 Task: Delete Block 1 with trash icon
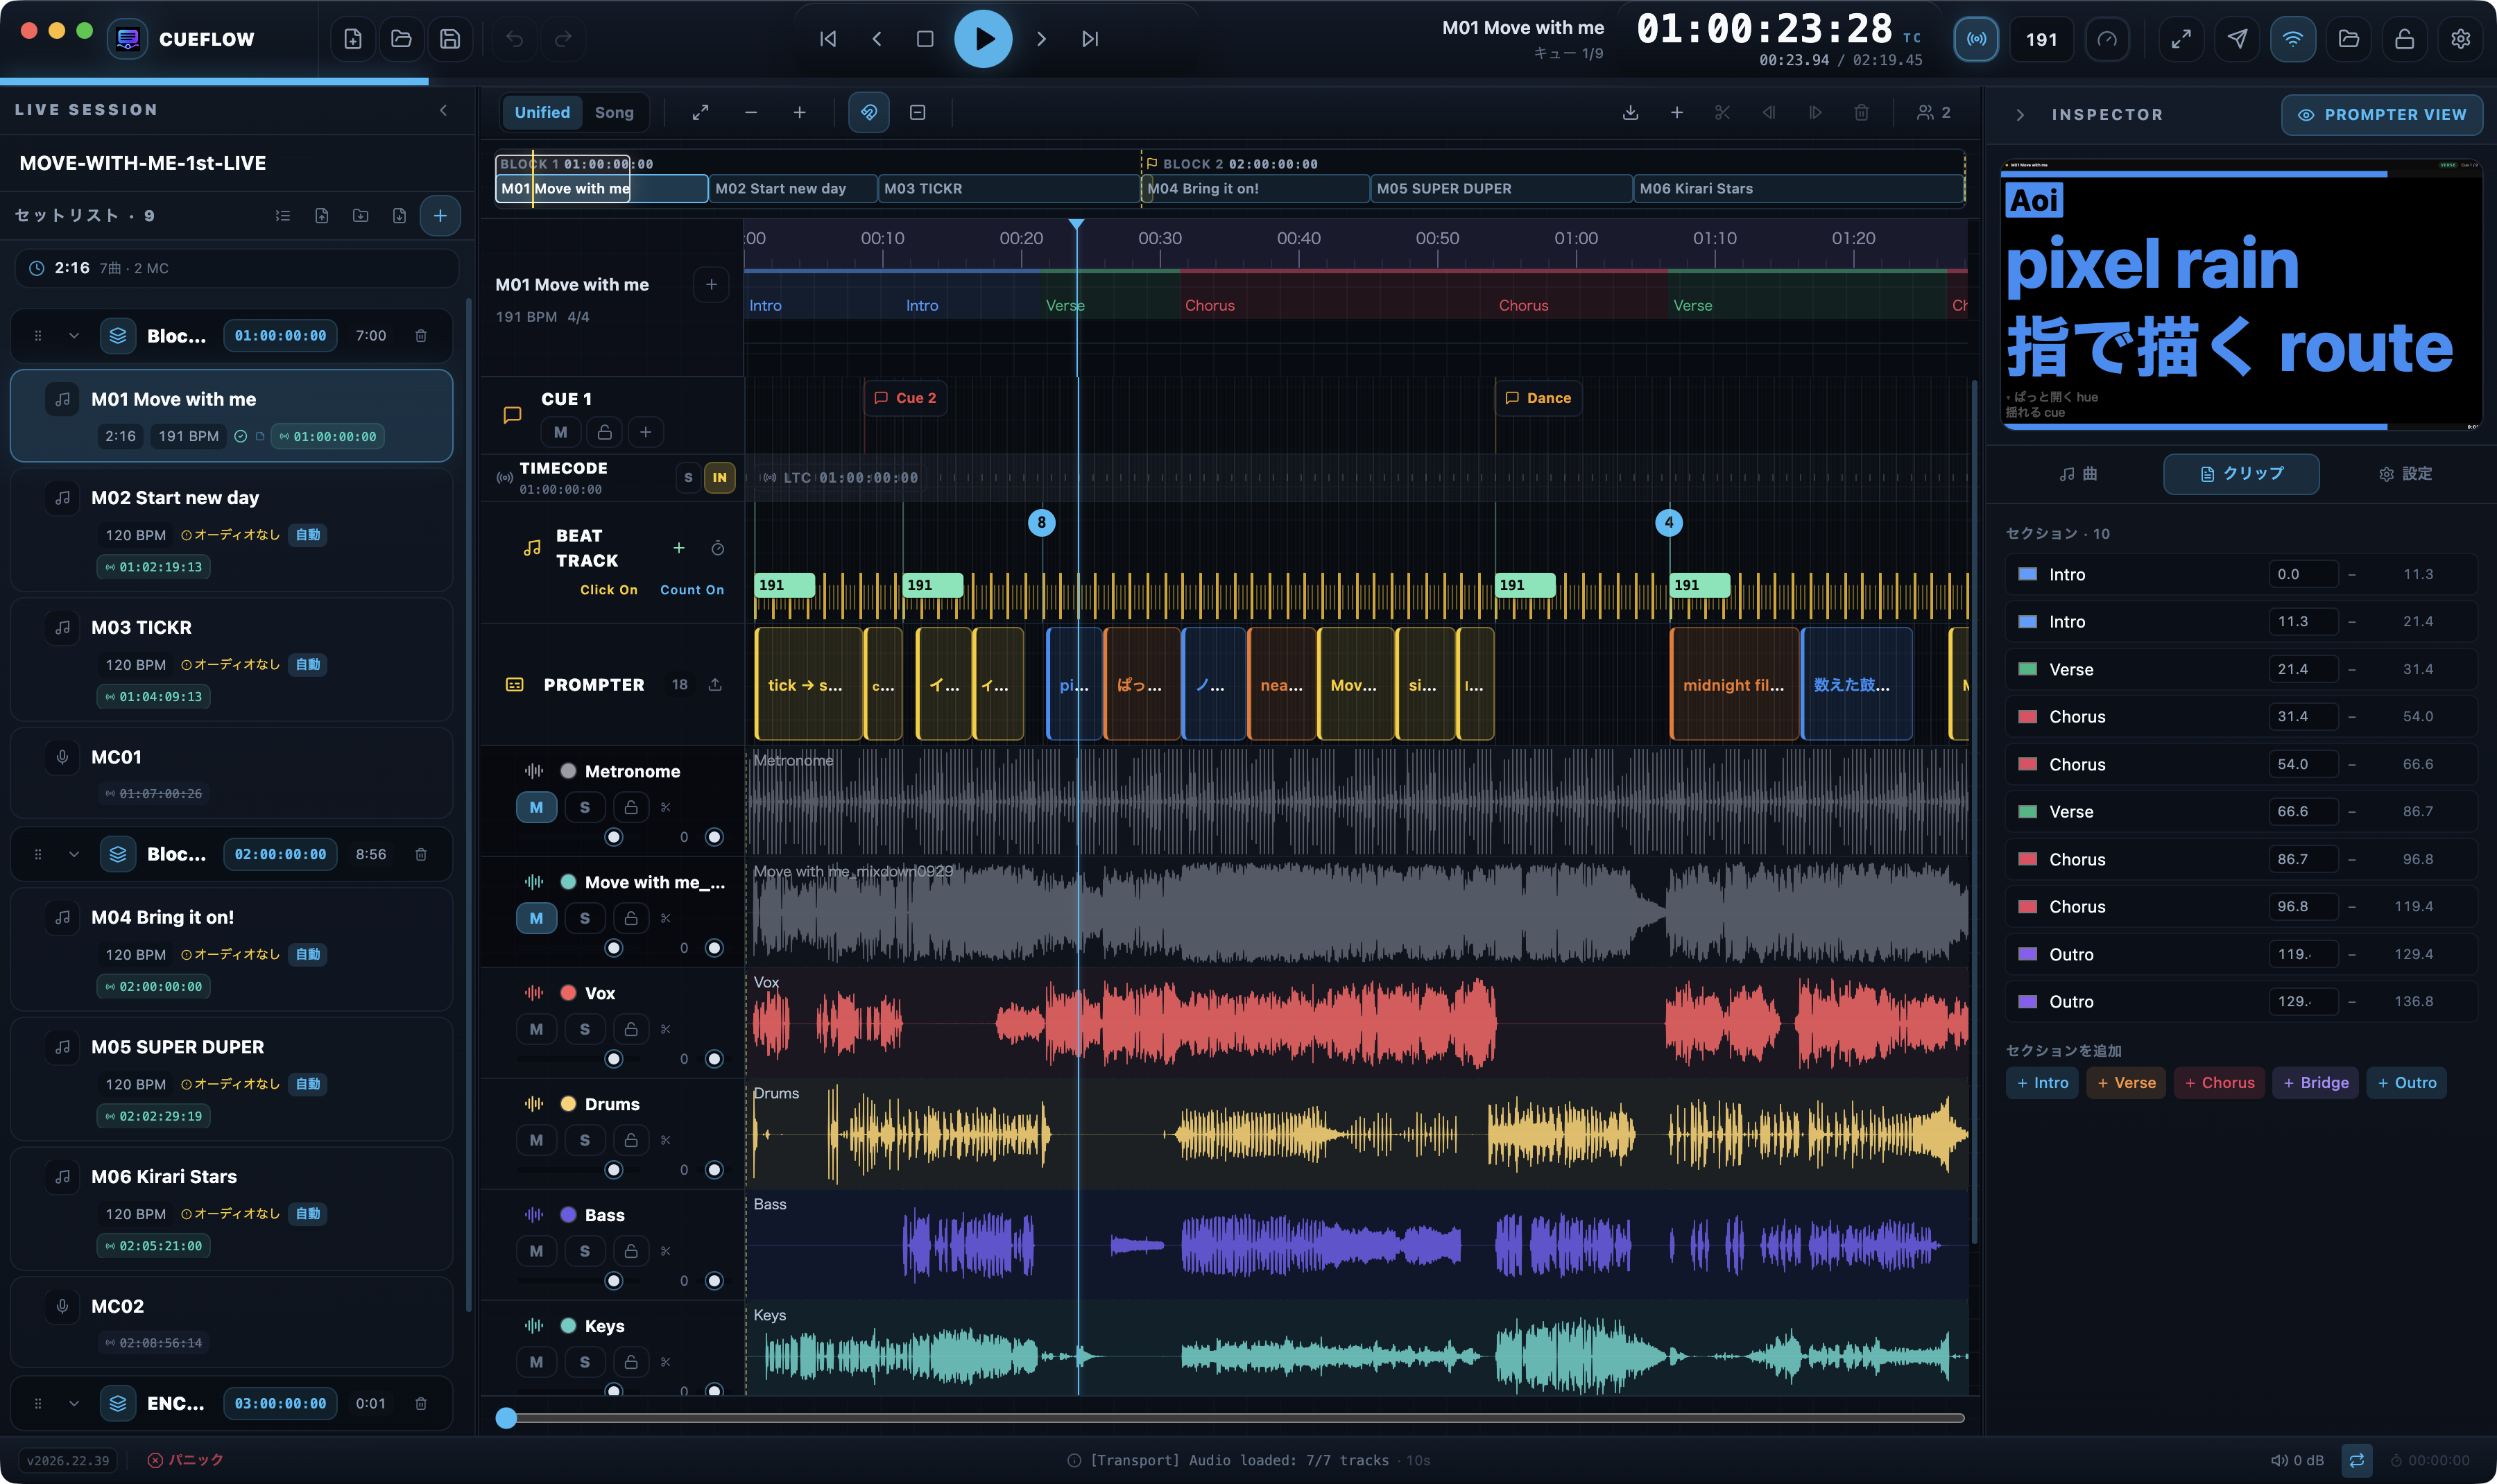click(x=421, y=336)
